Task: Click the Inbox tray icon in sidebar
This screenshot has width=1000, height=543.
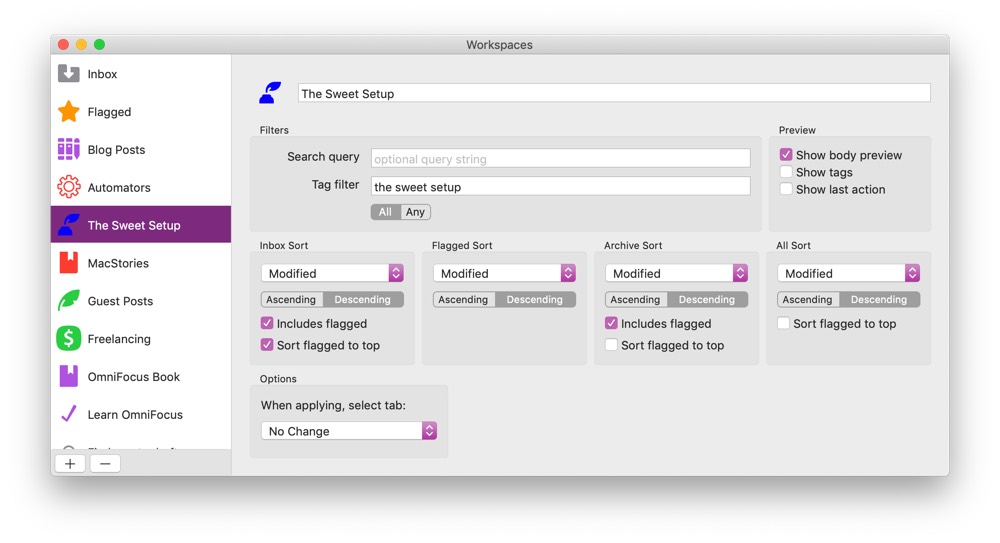Action: tap(69, 73)
